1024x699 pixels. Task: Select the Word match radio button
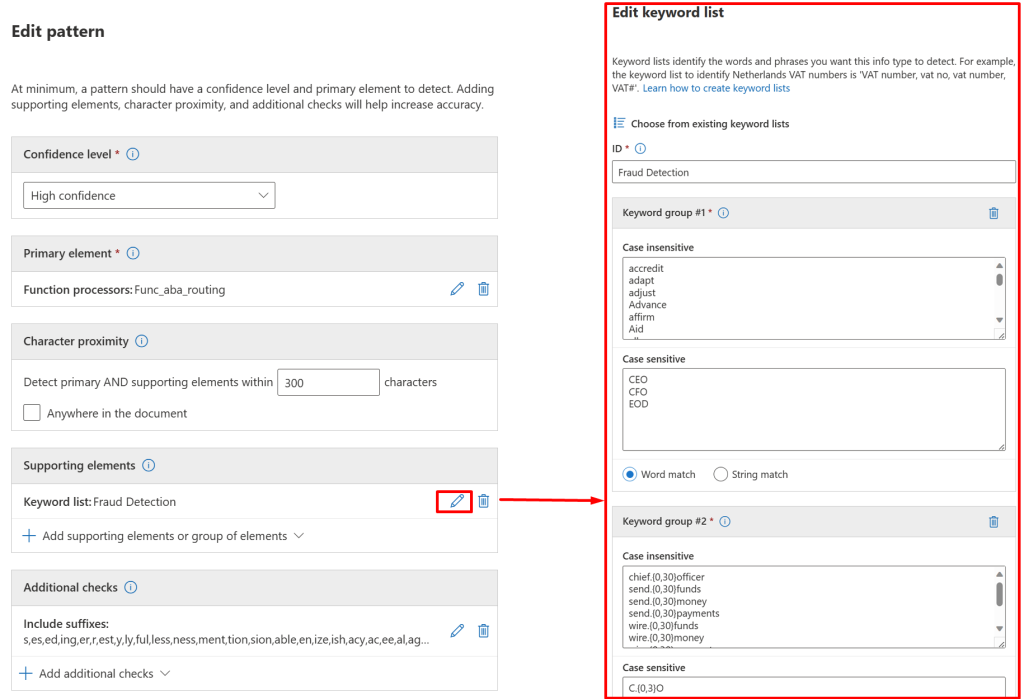point(630,474)
